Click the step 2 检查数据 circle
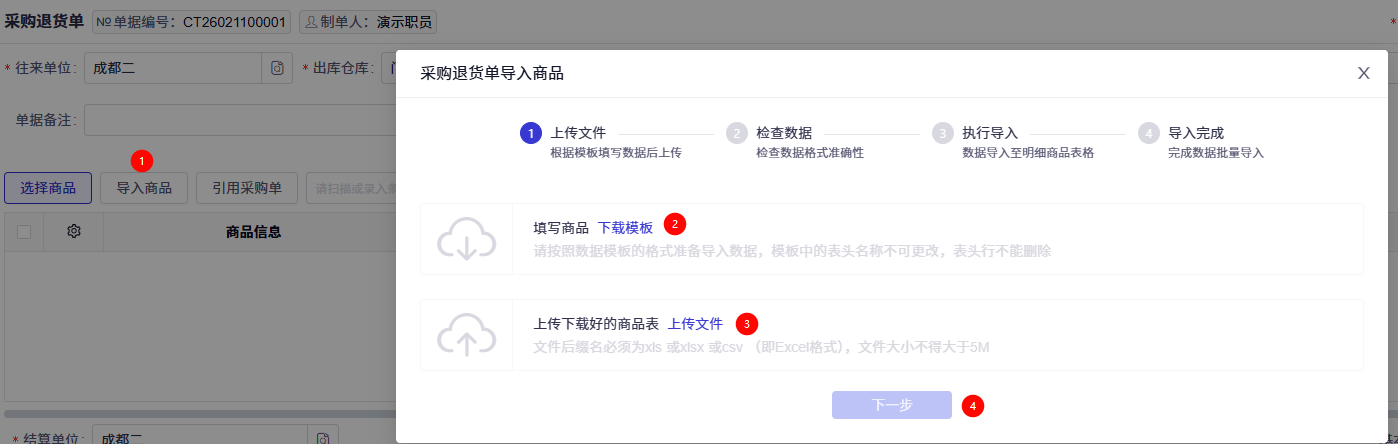This screenshot has height=444, width=1398. pyautogui.click(x=737, y=133)
